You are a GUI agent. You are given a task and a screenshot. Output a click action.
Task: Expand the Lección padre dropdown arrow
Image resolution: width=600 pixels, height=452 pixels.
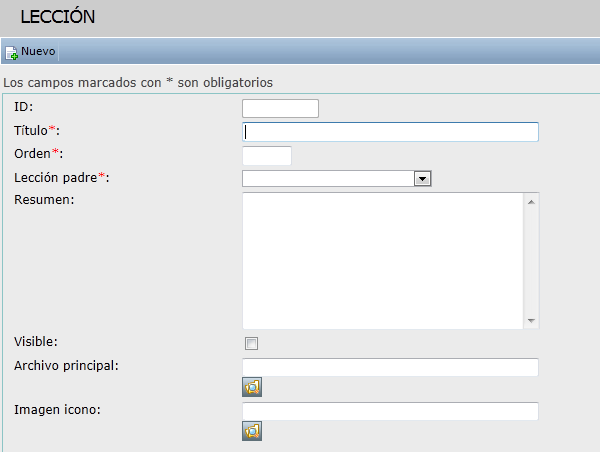(422, 179)
